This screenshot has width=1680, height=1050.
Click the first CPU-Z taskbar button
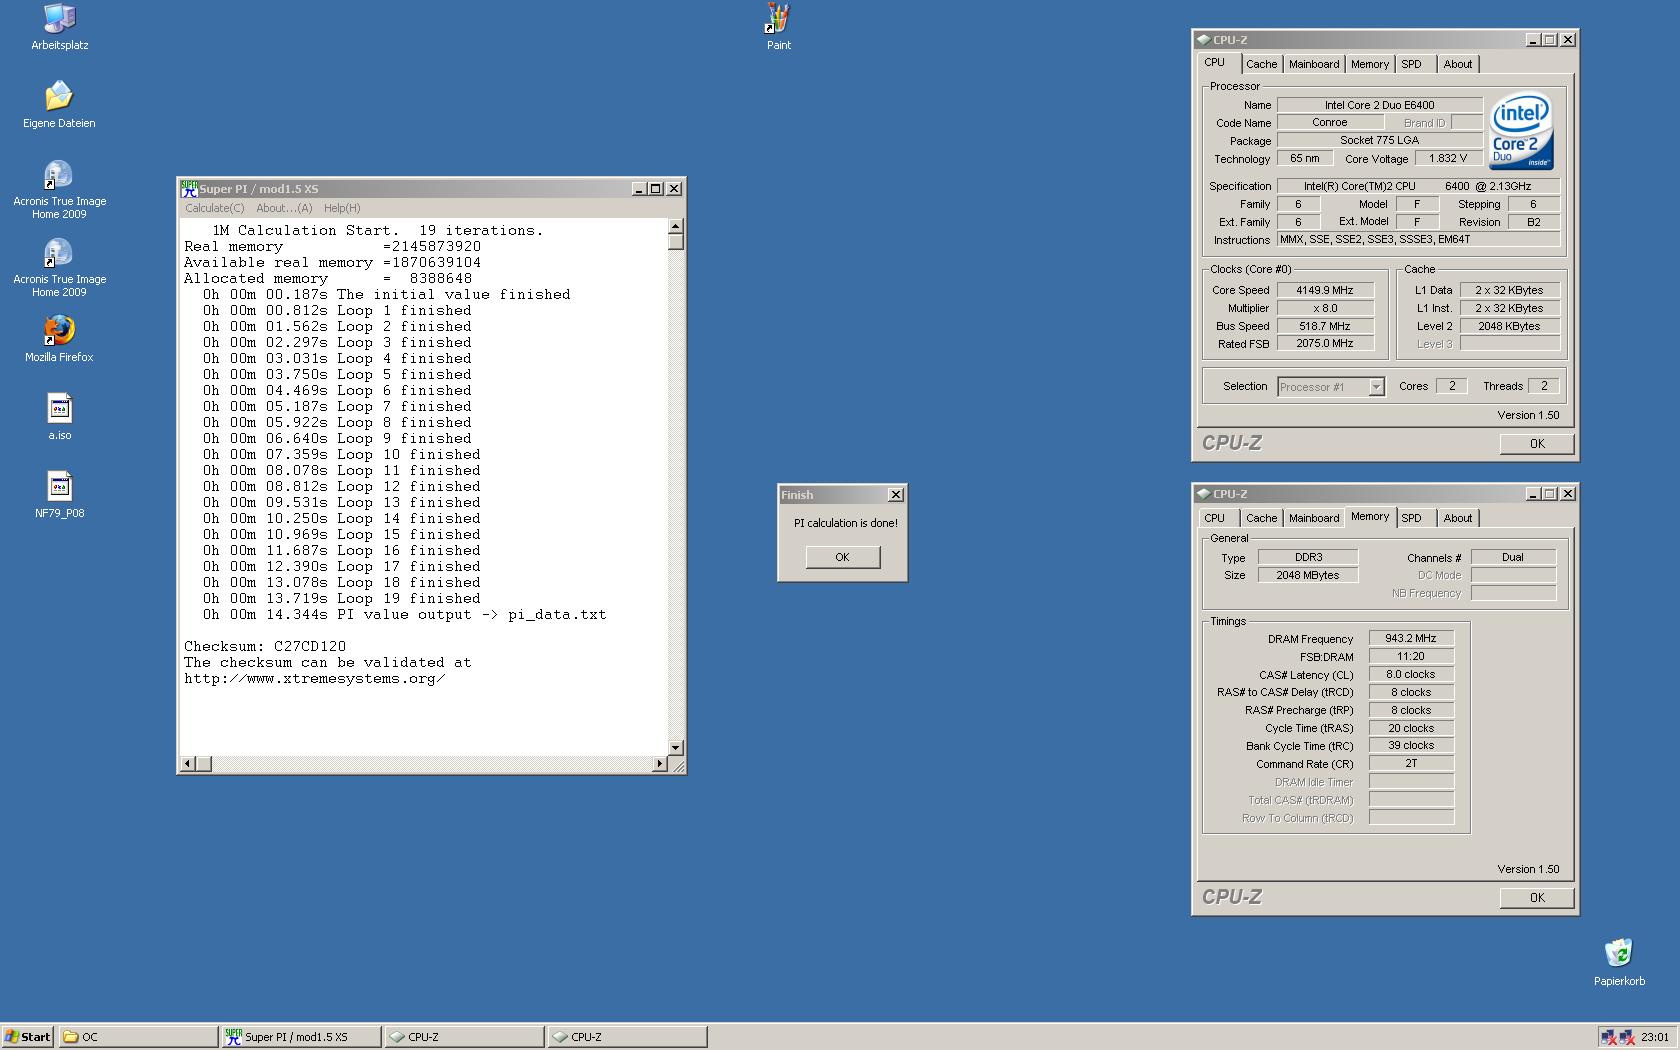click(x=464, y=1037)
